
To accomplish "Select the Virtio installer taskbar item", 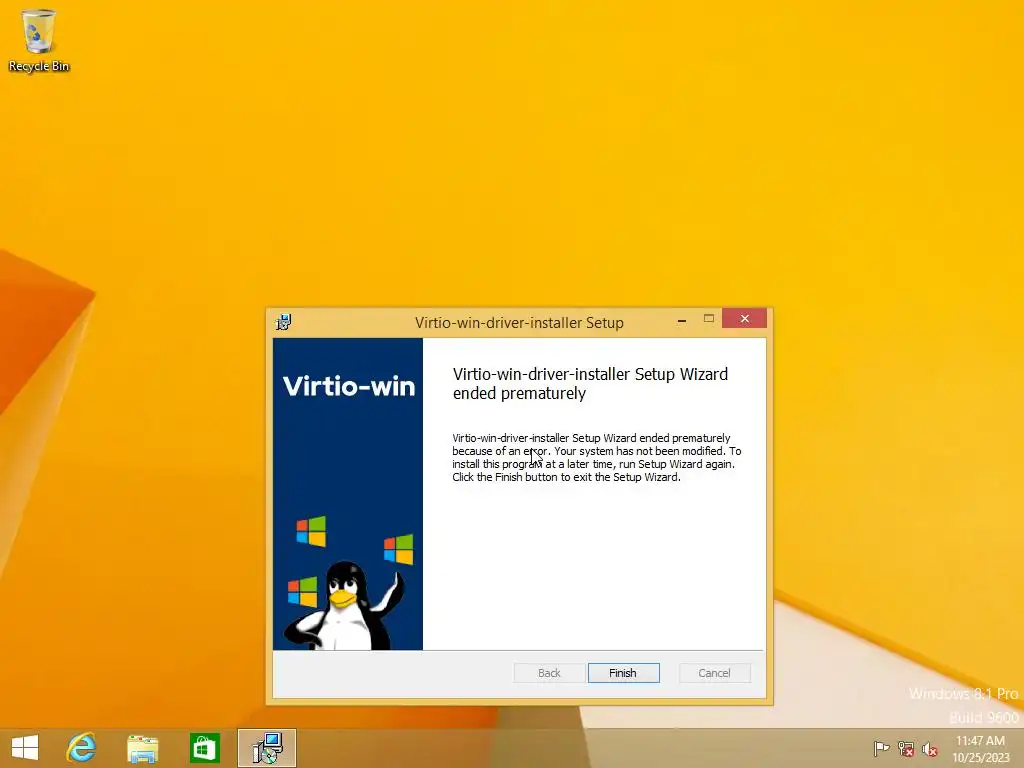I will pyautogui.click(x=266, y=748).
